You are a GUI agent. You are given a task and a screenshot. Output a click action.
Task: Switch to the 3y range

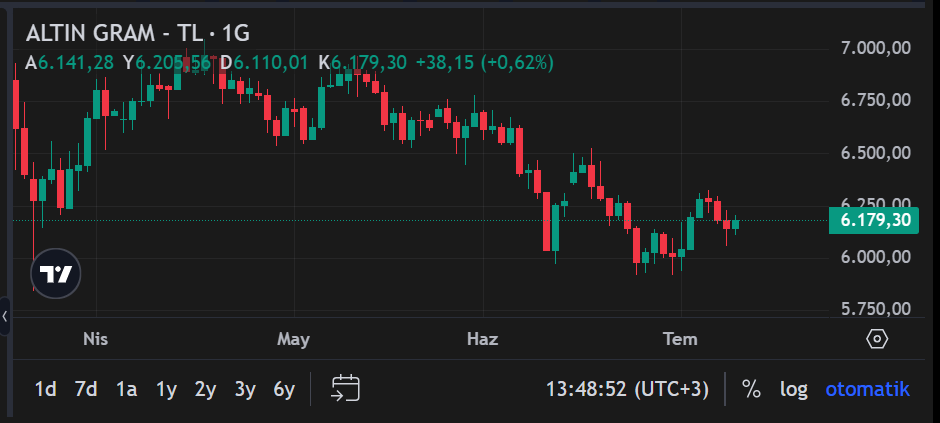(x=245, y=389)
